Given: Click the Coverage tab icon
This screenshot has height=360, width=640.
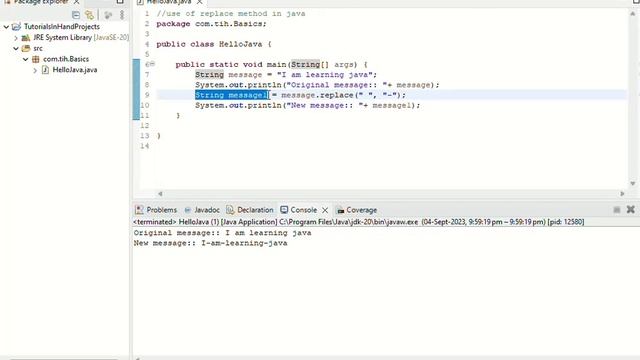Looking at the screenshot, I should 340,210.
